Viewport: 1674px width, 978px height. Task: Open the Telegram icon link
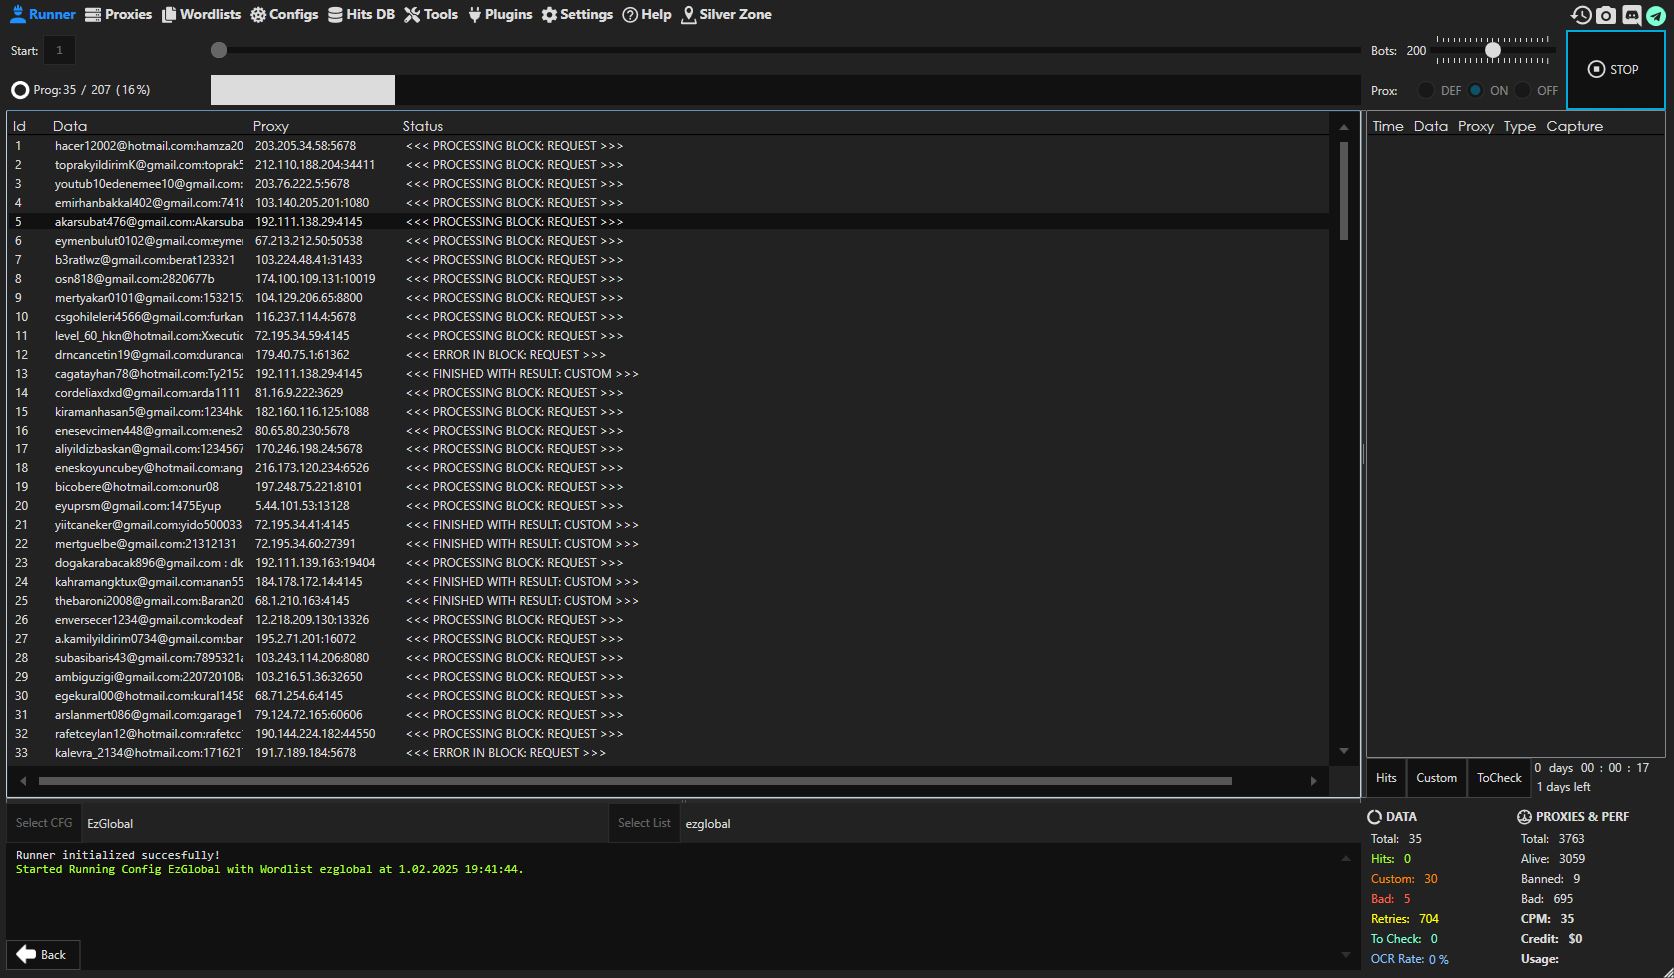[x=1656, y=15]
